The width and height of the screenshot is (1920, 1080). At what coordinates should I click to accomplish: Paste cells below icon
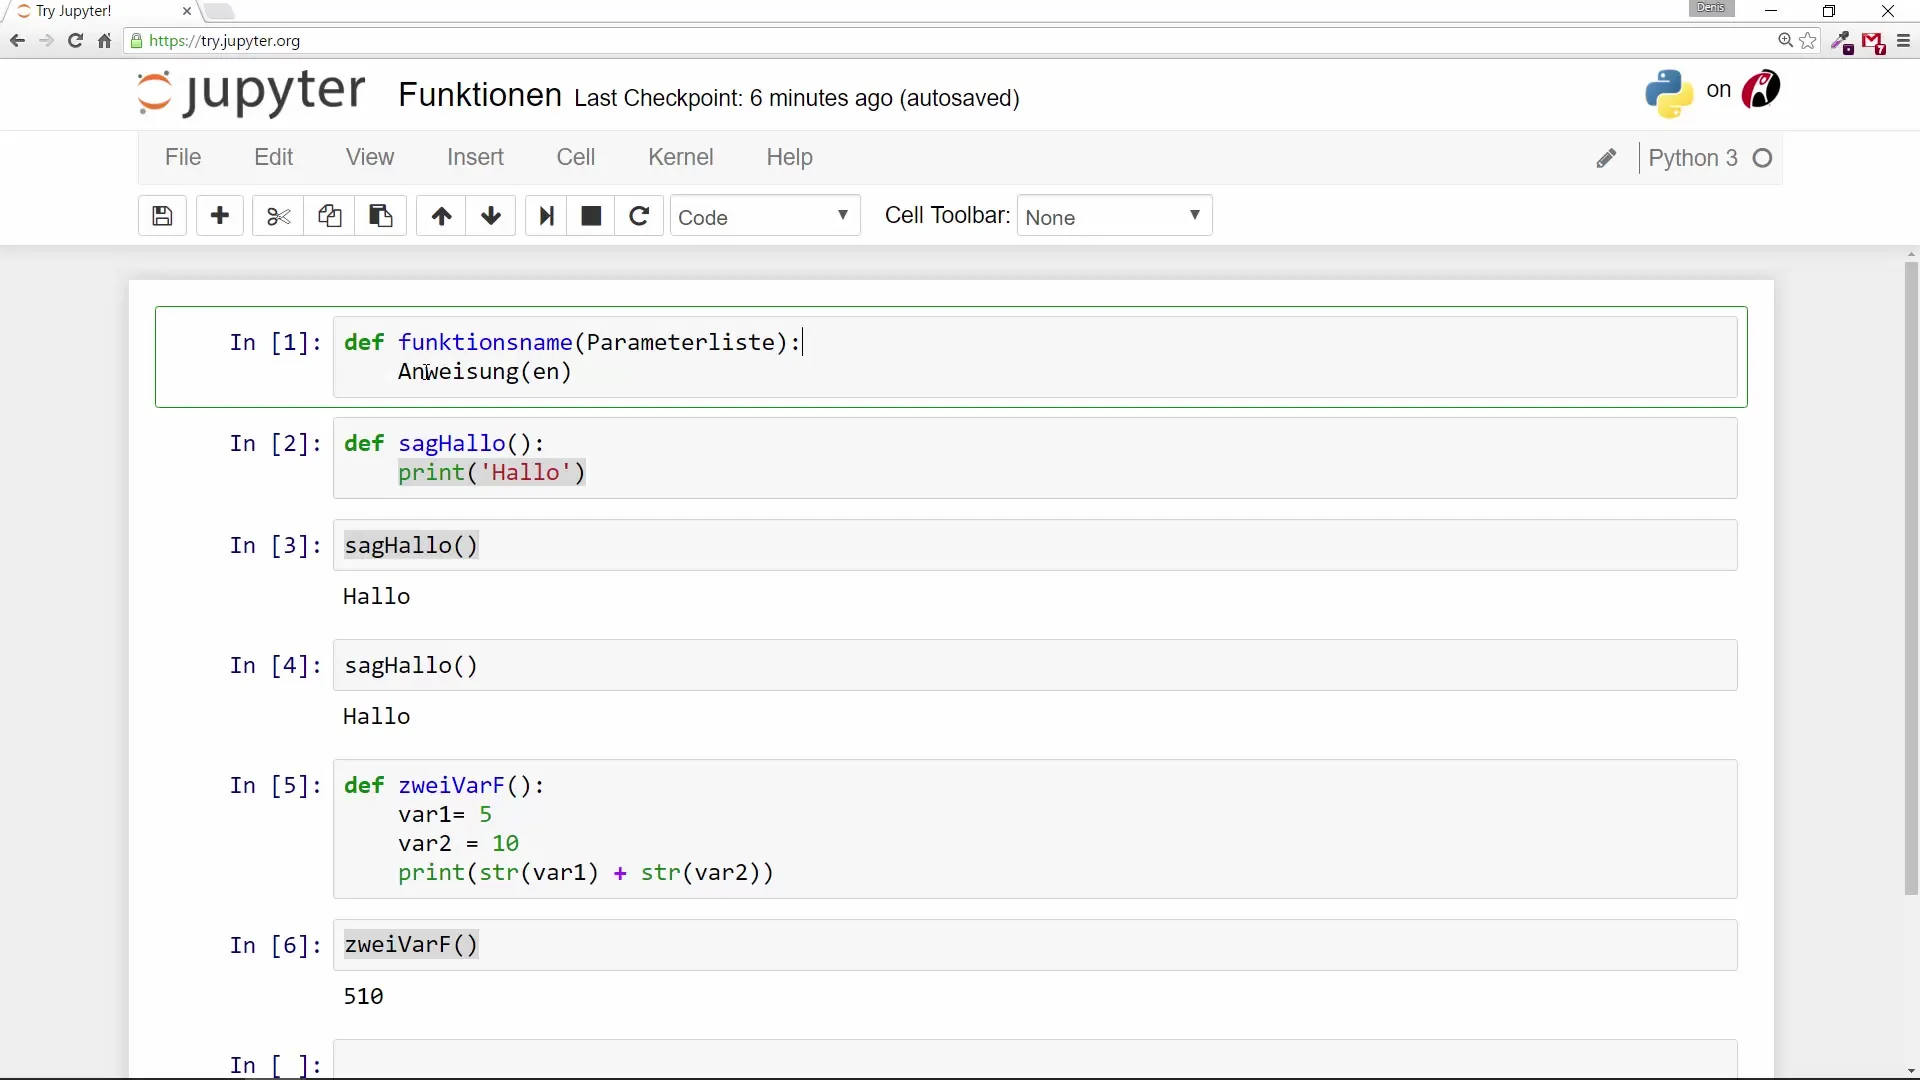pos(381,216)
